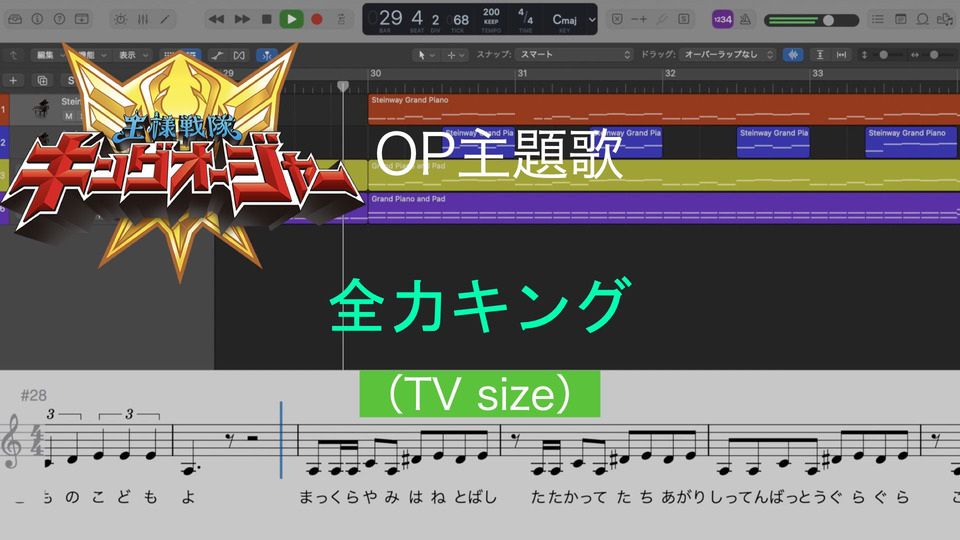The image size is (960, 540).
Task: Open the スマート snap dropdown
Action: coord(574,54)
